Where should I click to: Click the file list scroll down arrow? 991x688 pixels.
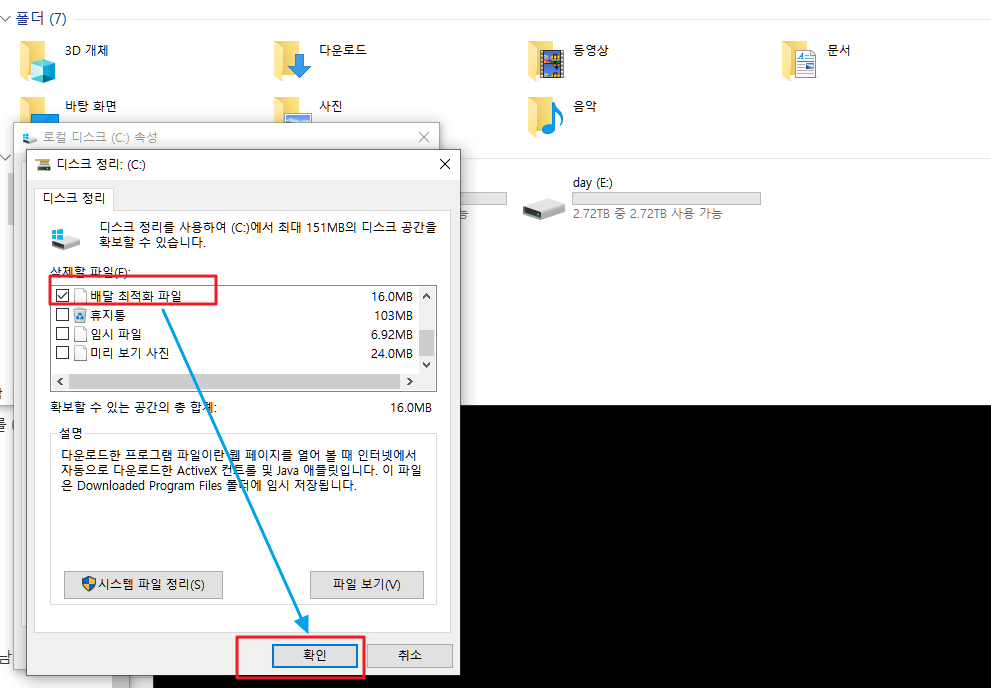click(x=427, y=365)
